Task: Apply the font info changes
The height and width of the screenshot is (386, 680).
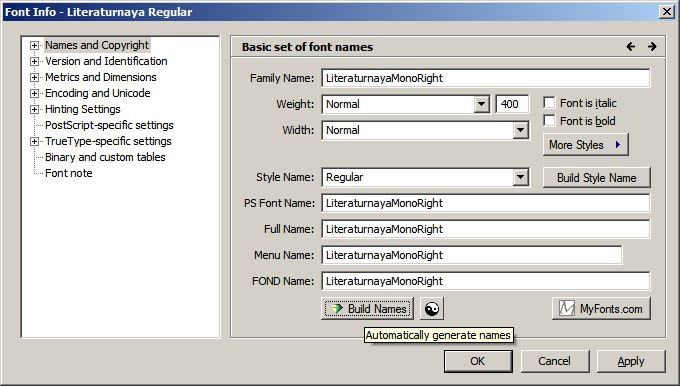Action: [631, 361]
